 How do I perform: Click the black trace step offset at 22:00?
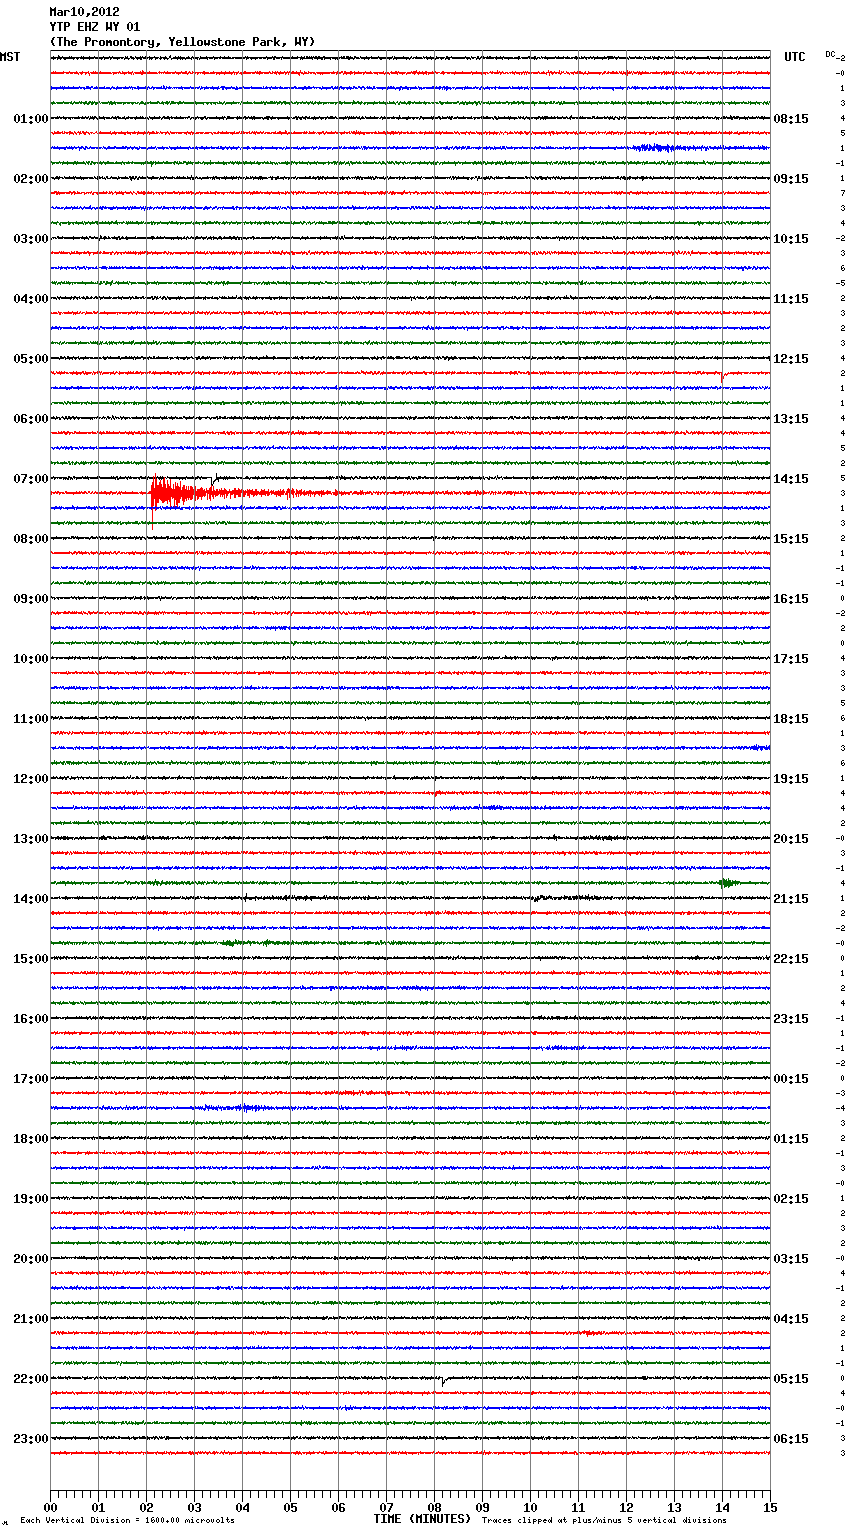click(x=442, y=1381)
